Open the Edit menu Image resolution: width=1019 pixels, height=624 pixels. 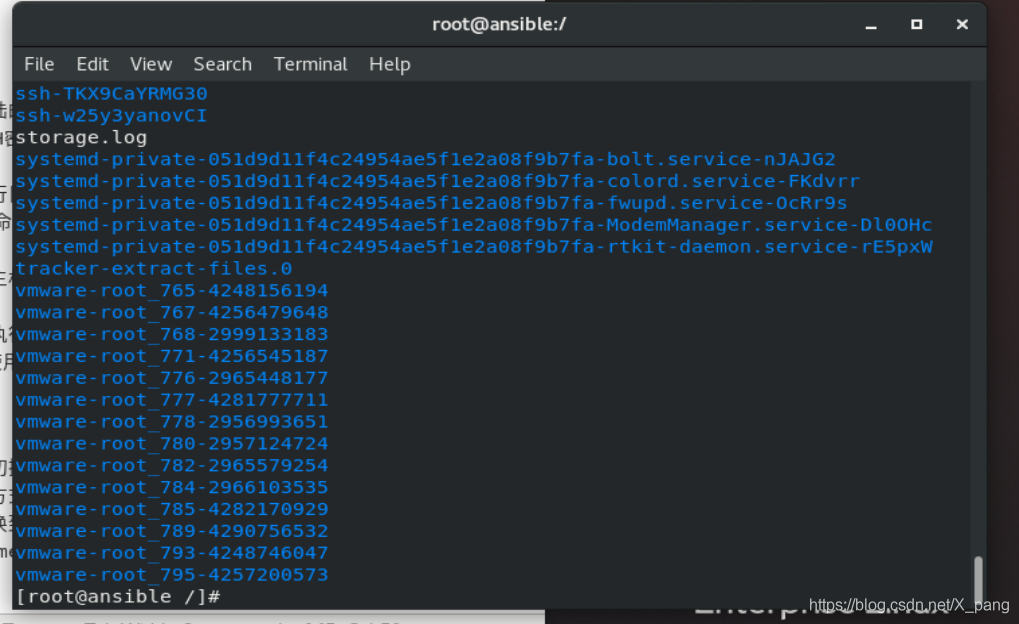[x=92, y=64]
